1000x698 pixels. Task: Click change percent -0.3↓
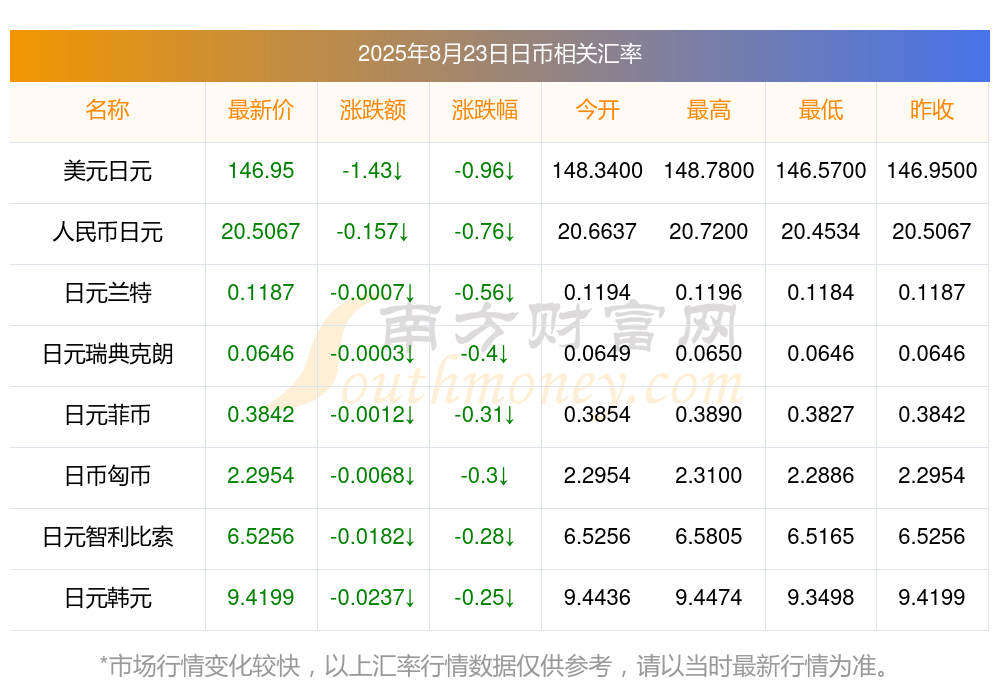[x=485, y=475]
